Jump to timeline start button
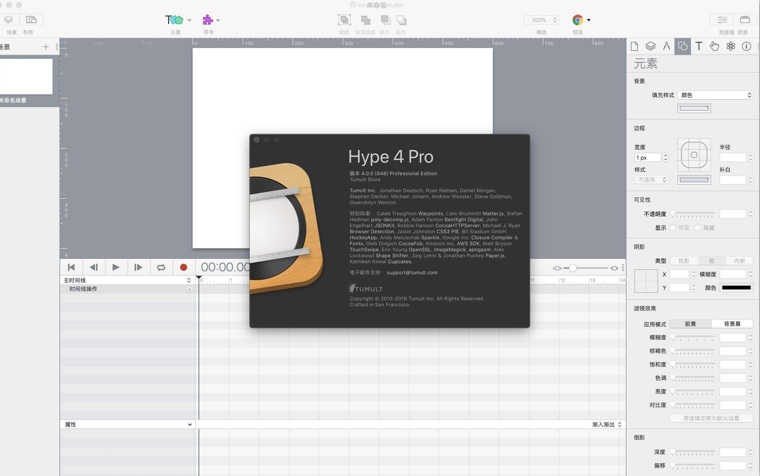Screen dimensions: 760x476 coord(71,267)
